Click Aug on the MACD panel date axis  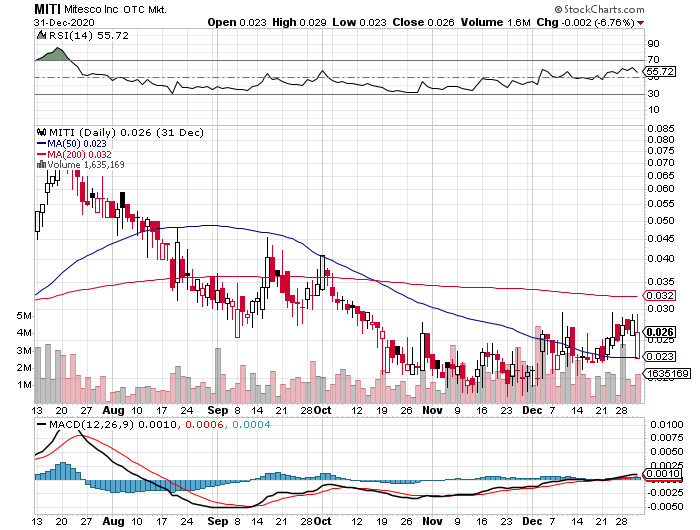pyautogui.click(x=113, y=521)
